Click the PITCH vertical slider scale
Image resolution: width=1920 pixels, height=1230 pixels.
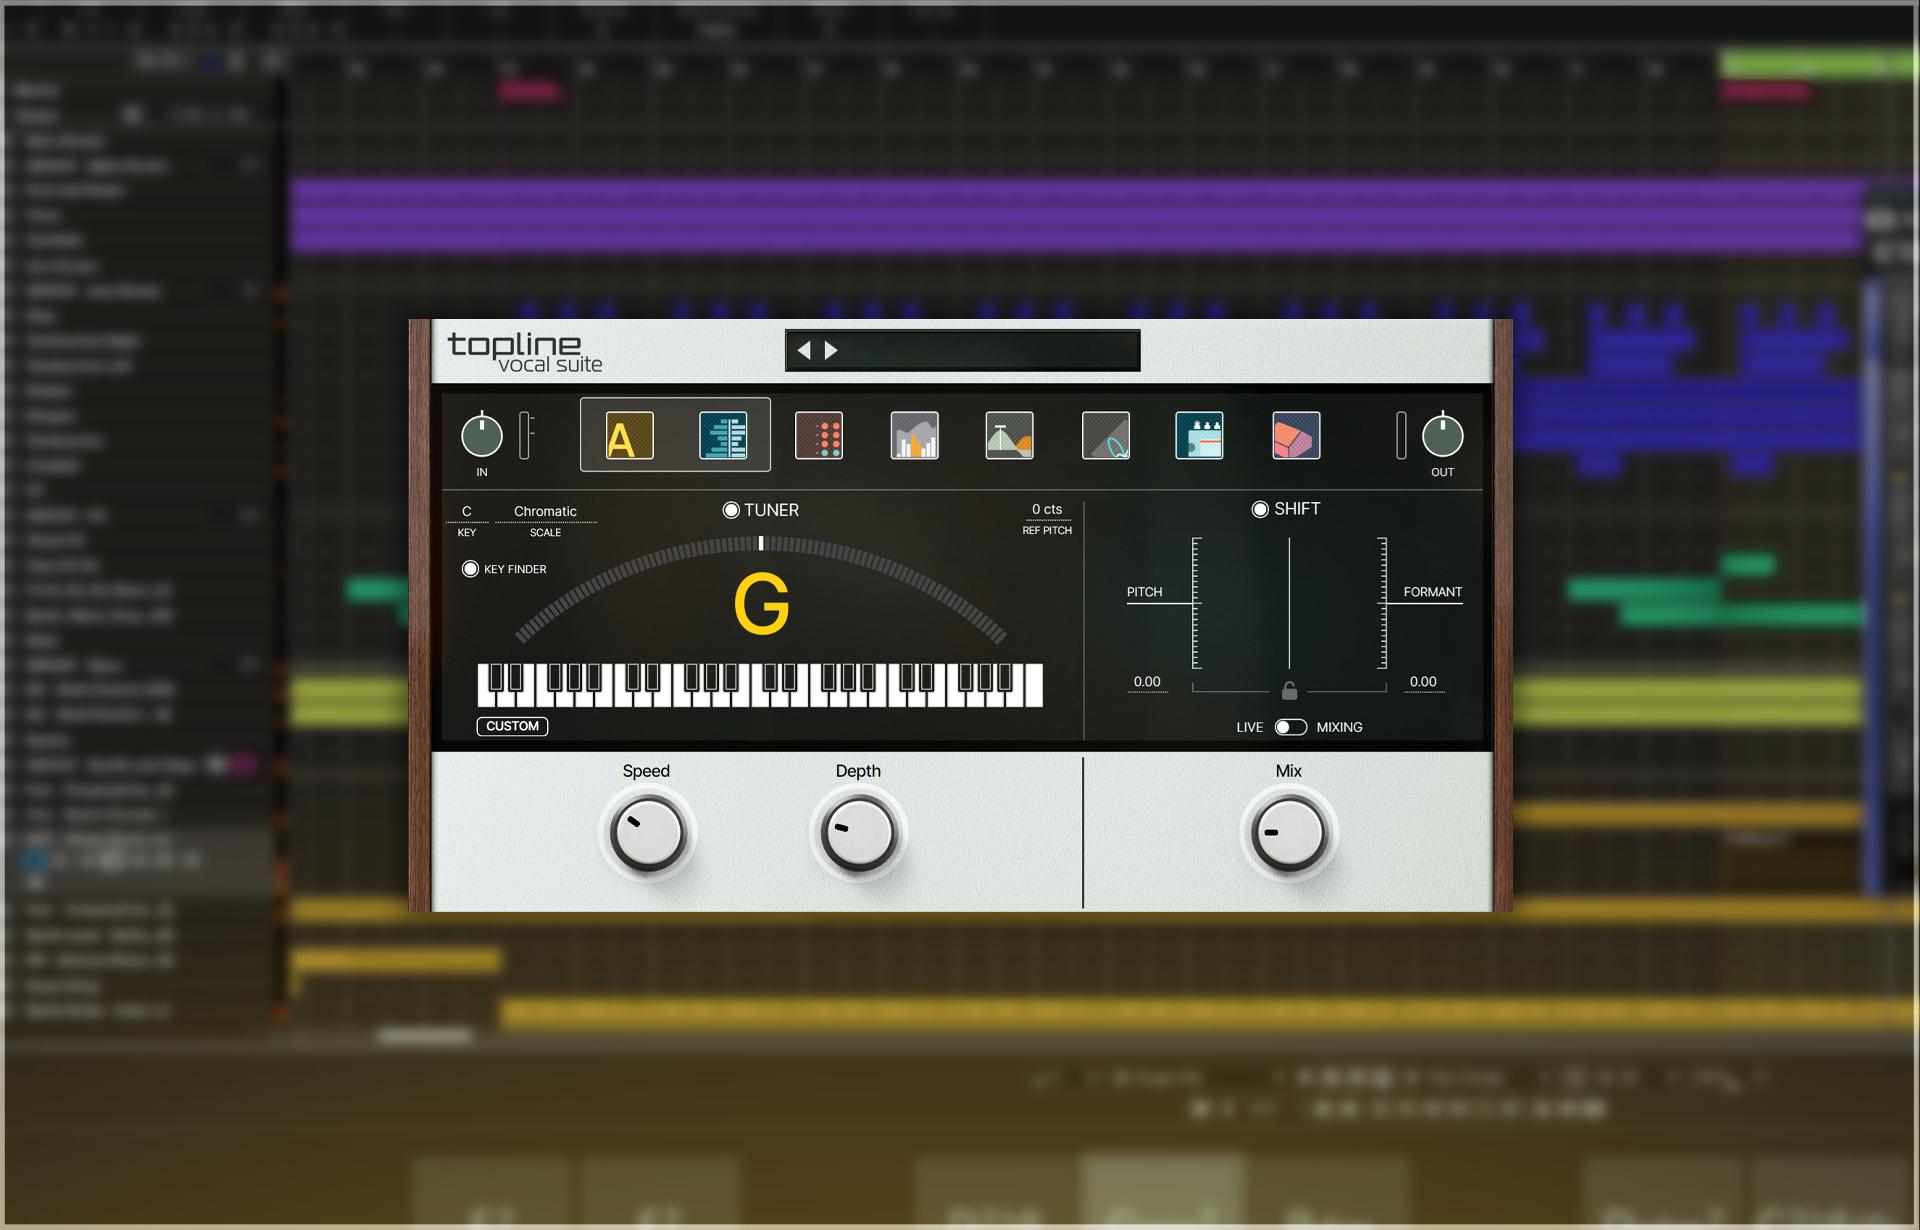[x=1196, y=603]
